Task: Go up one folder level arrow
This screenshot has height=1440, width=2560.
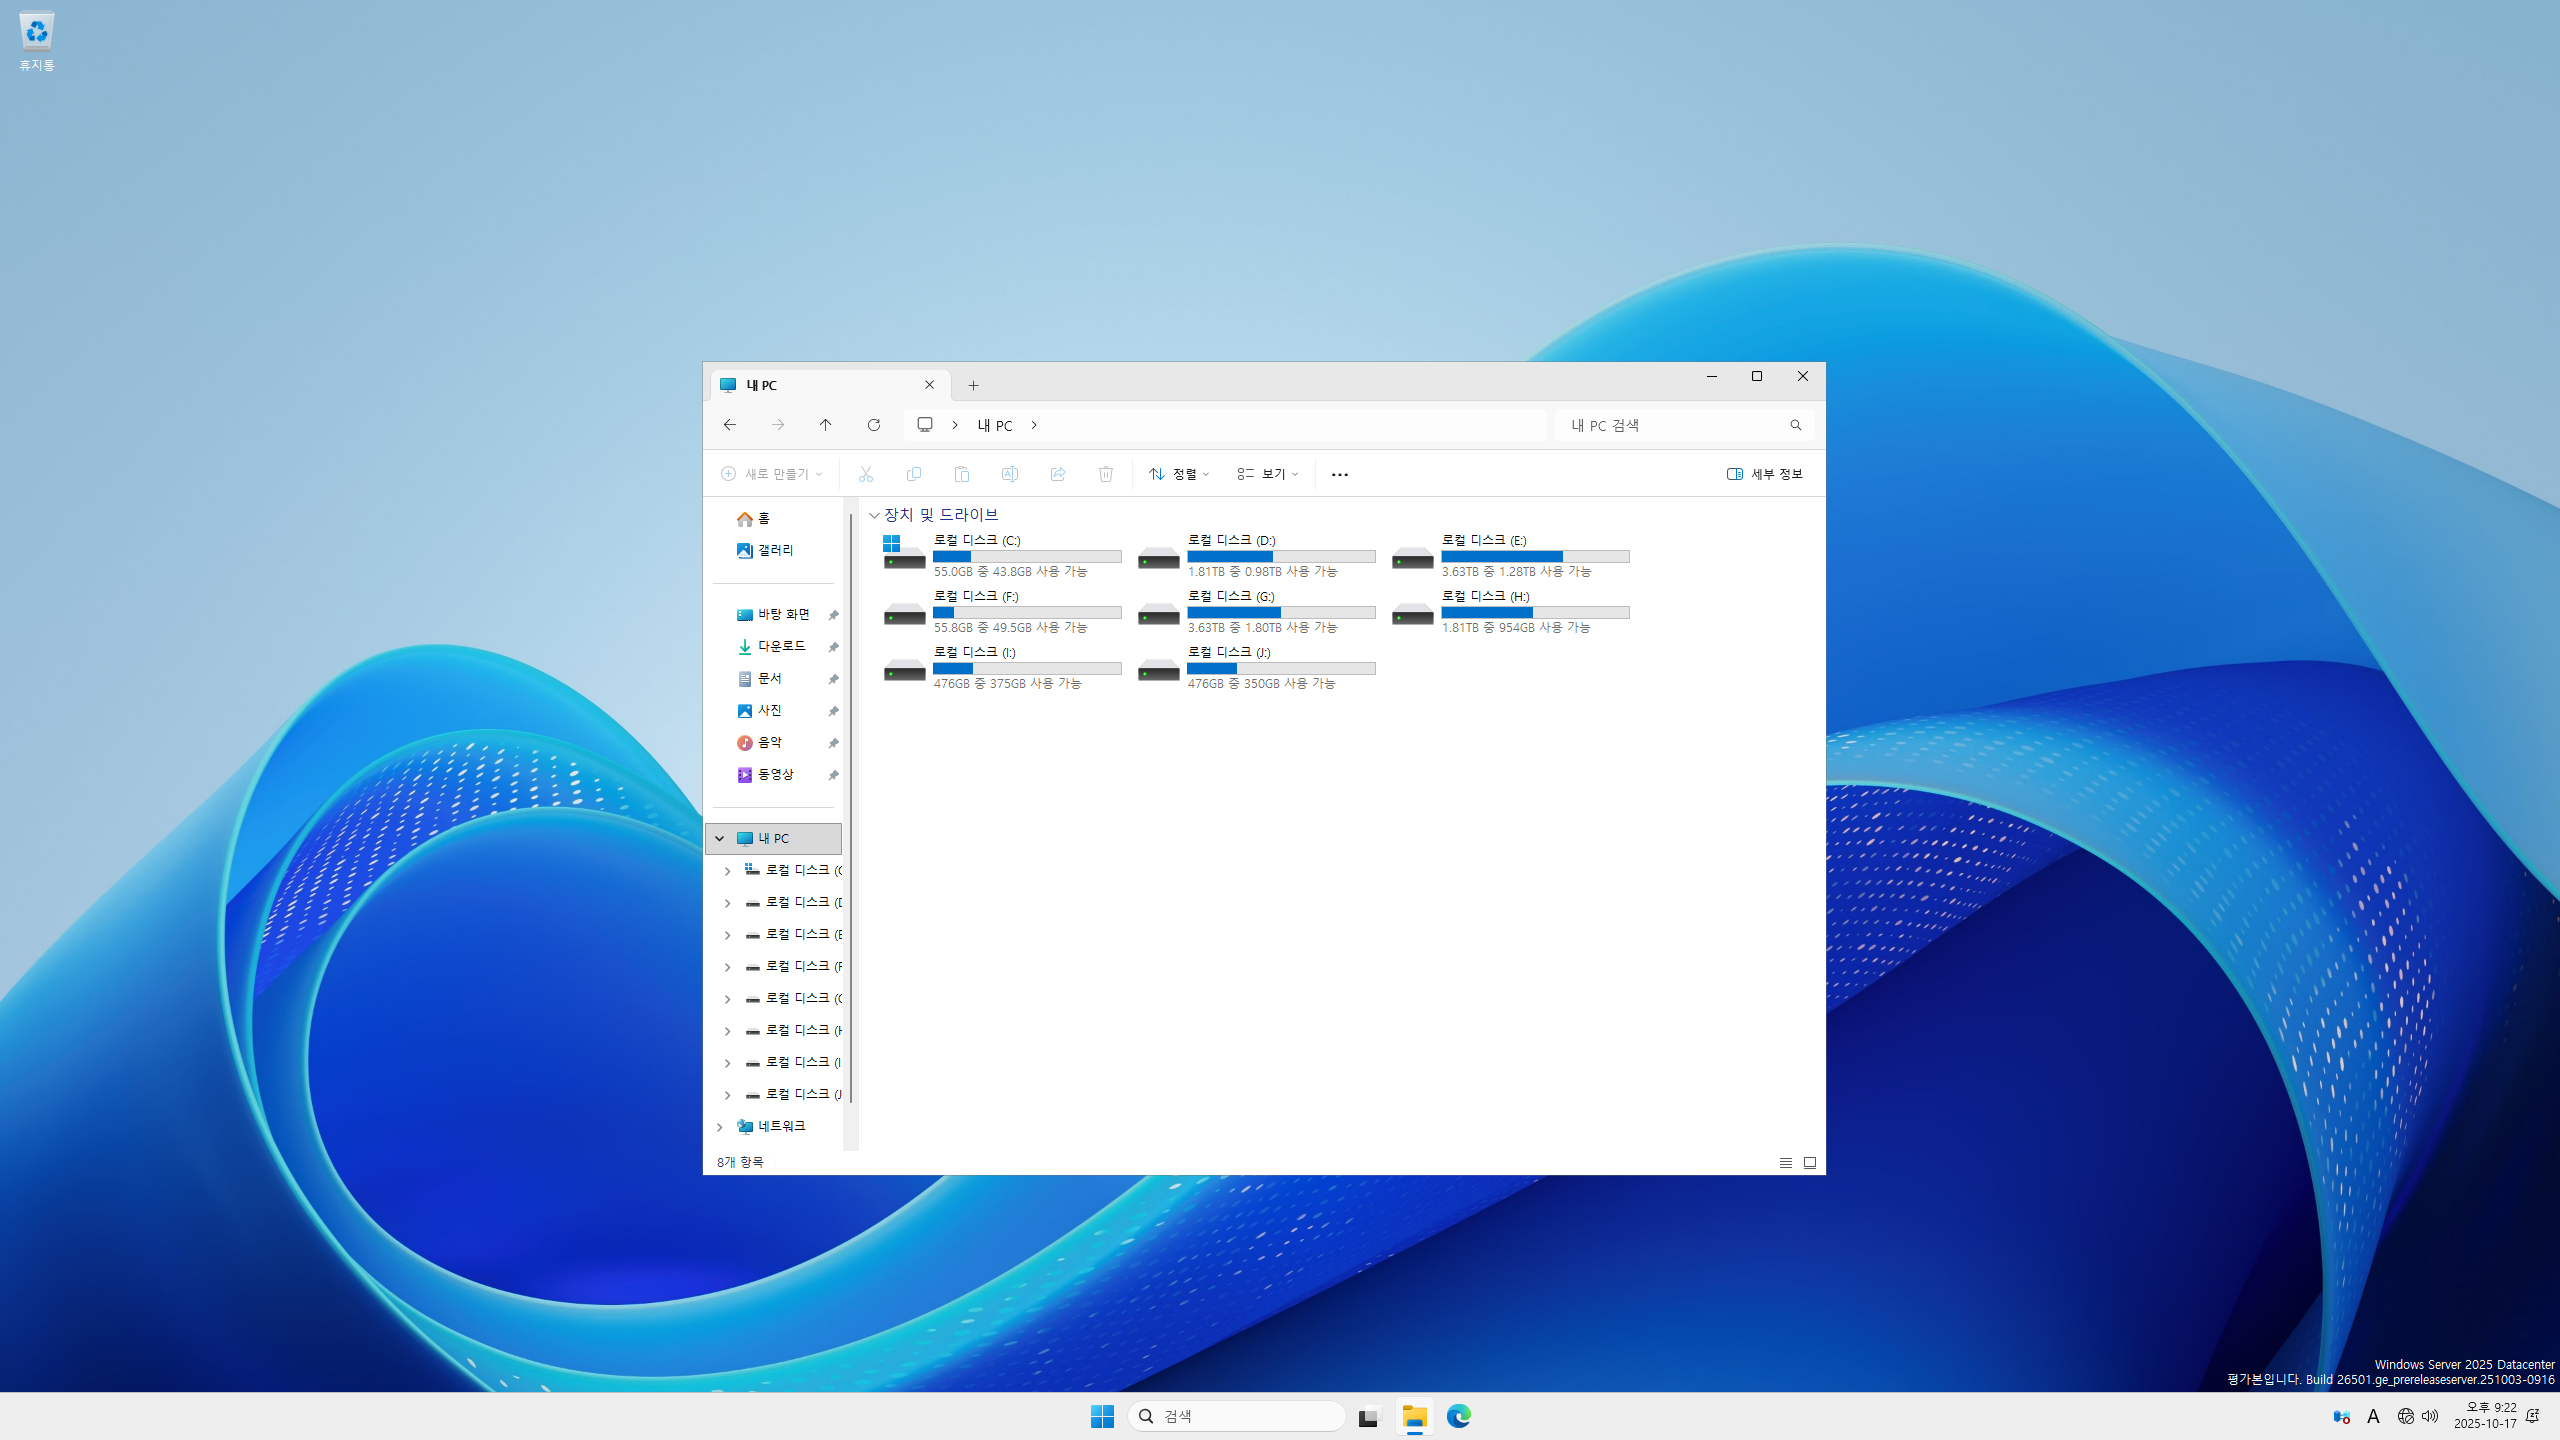Action: pyautogui.click(x=825, y=425)
